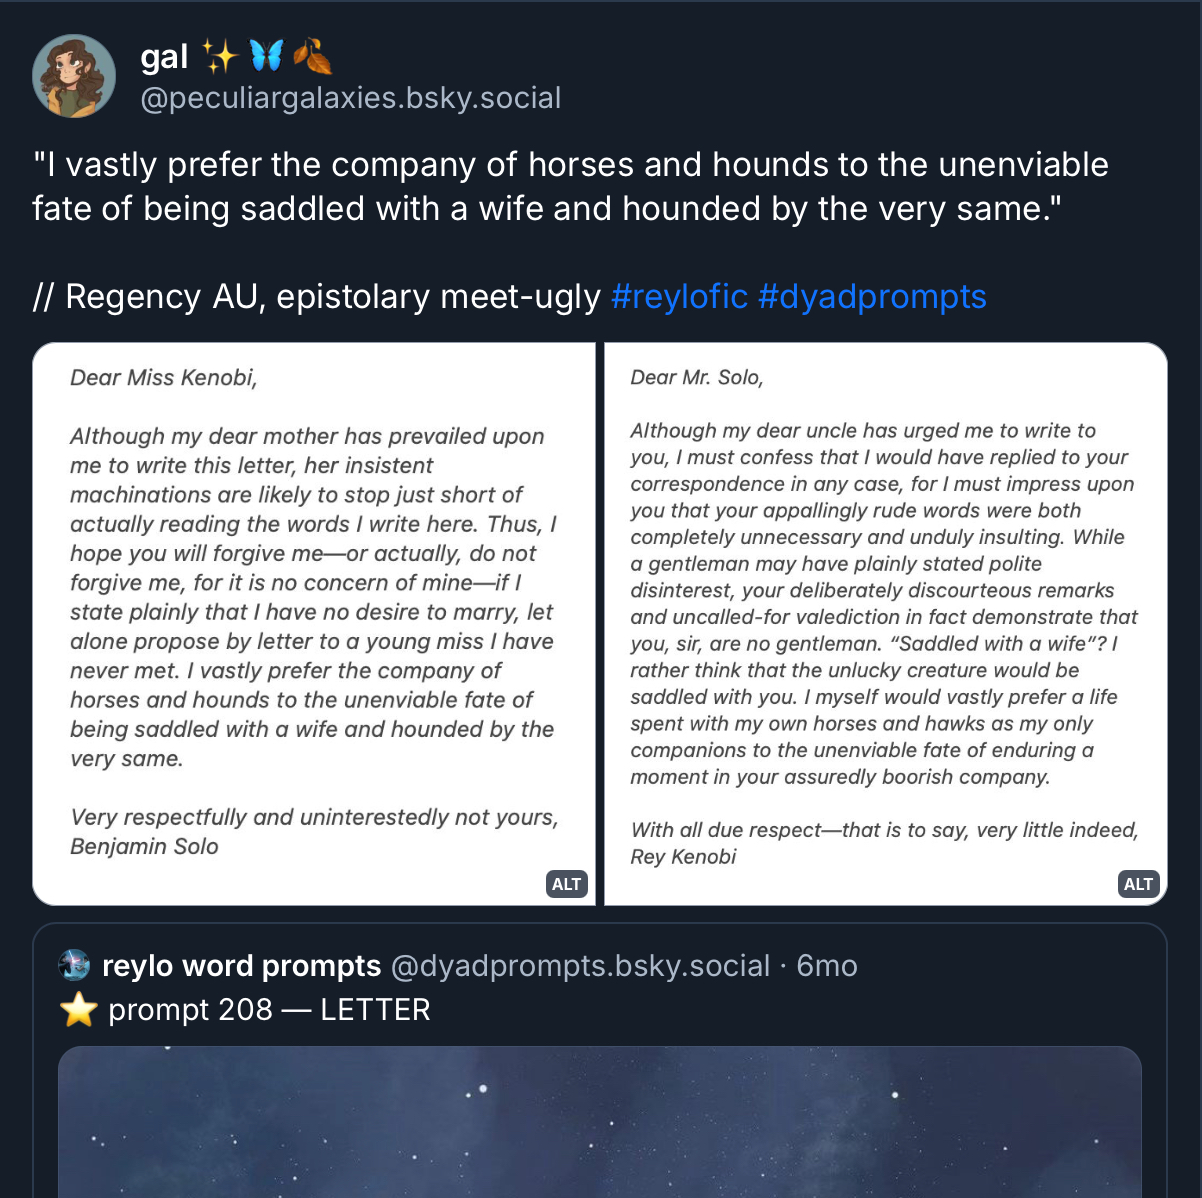1202x1198 pixels.
Task: Click the sparkles emoji after gal
Action: point(219,56)
